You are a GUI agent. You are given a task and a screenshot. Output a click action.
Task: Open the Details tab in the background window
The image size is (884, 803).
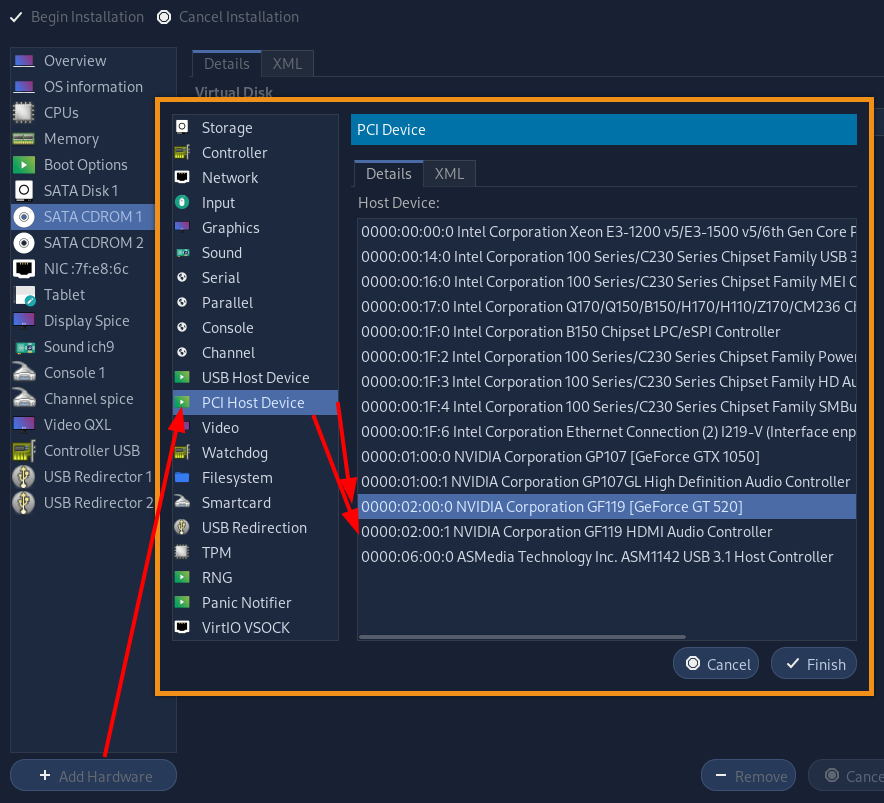pos(227,63)
